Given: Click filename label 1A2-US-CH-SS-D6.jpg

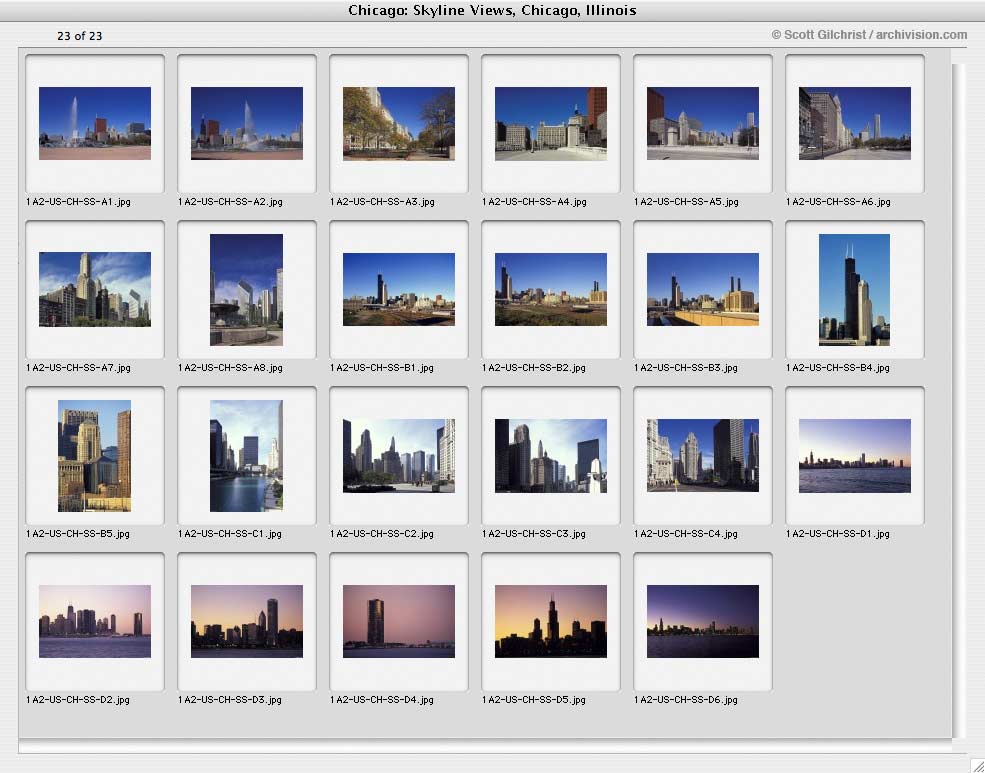Looking at the screenshot, I should 686,700.
